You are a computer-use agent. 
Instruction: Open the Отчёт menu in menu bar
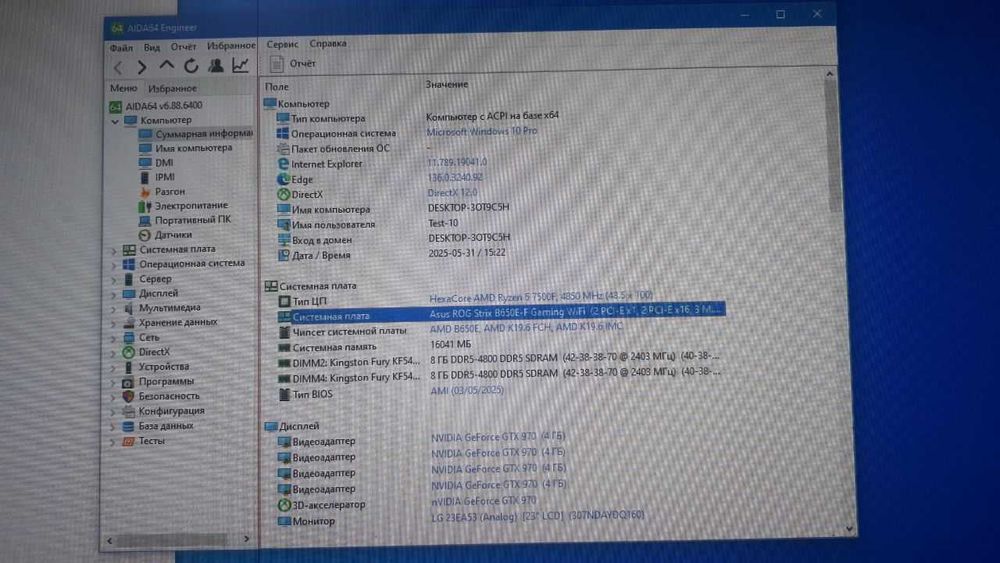click(x=184, y=47)
